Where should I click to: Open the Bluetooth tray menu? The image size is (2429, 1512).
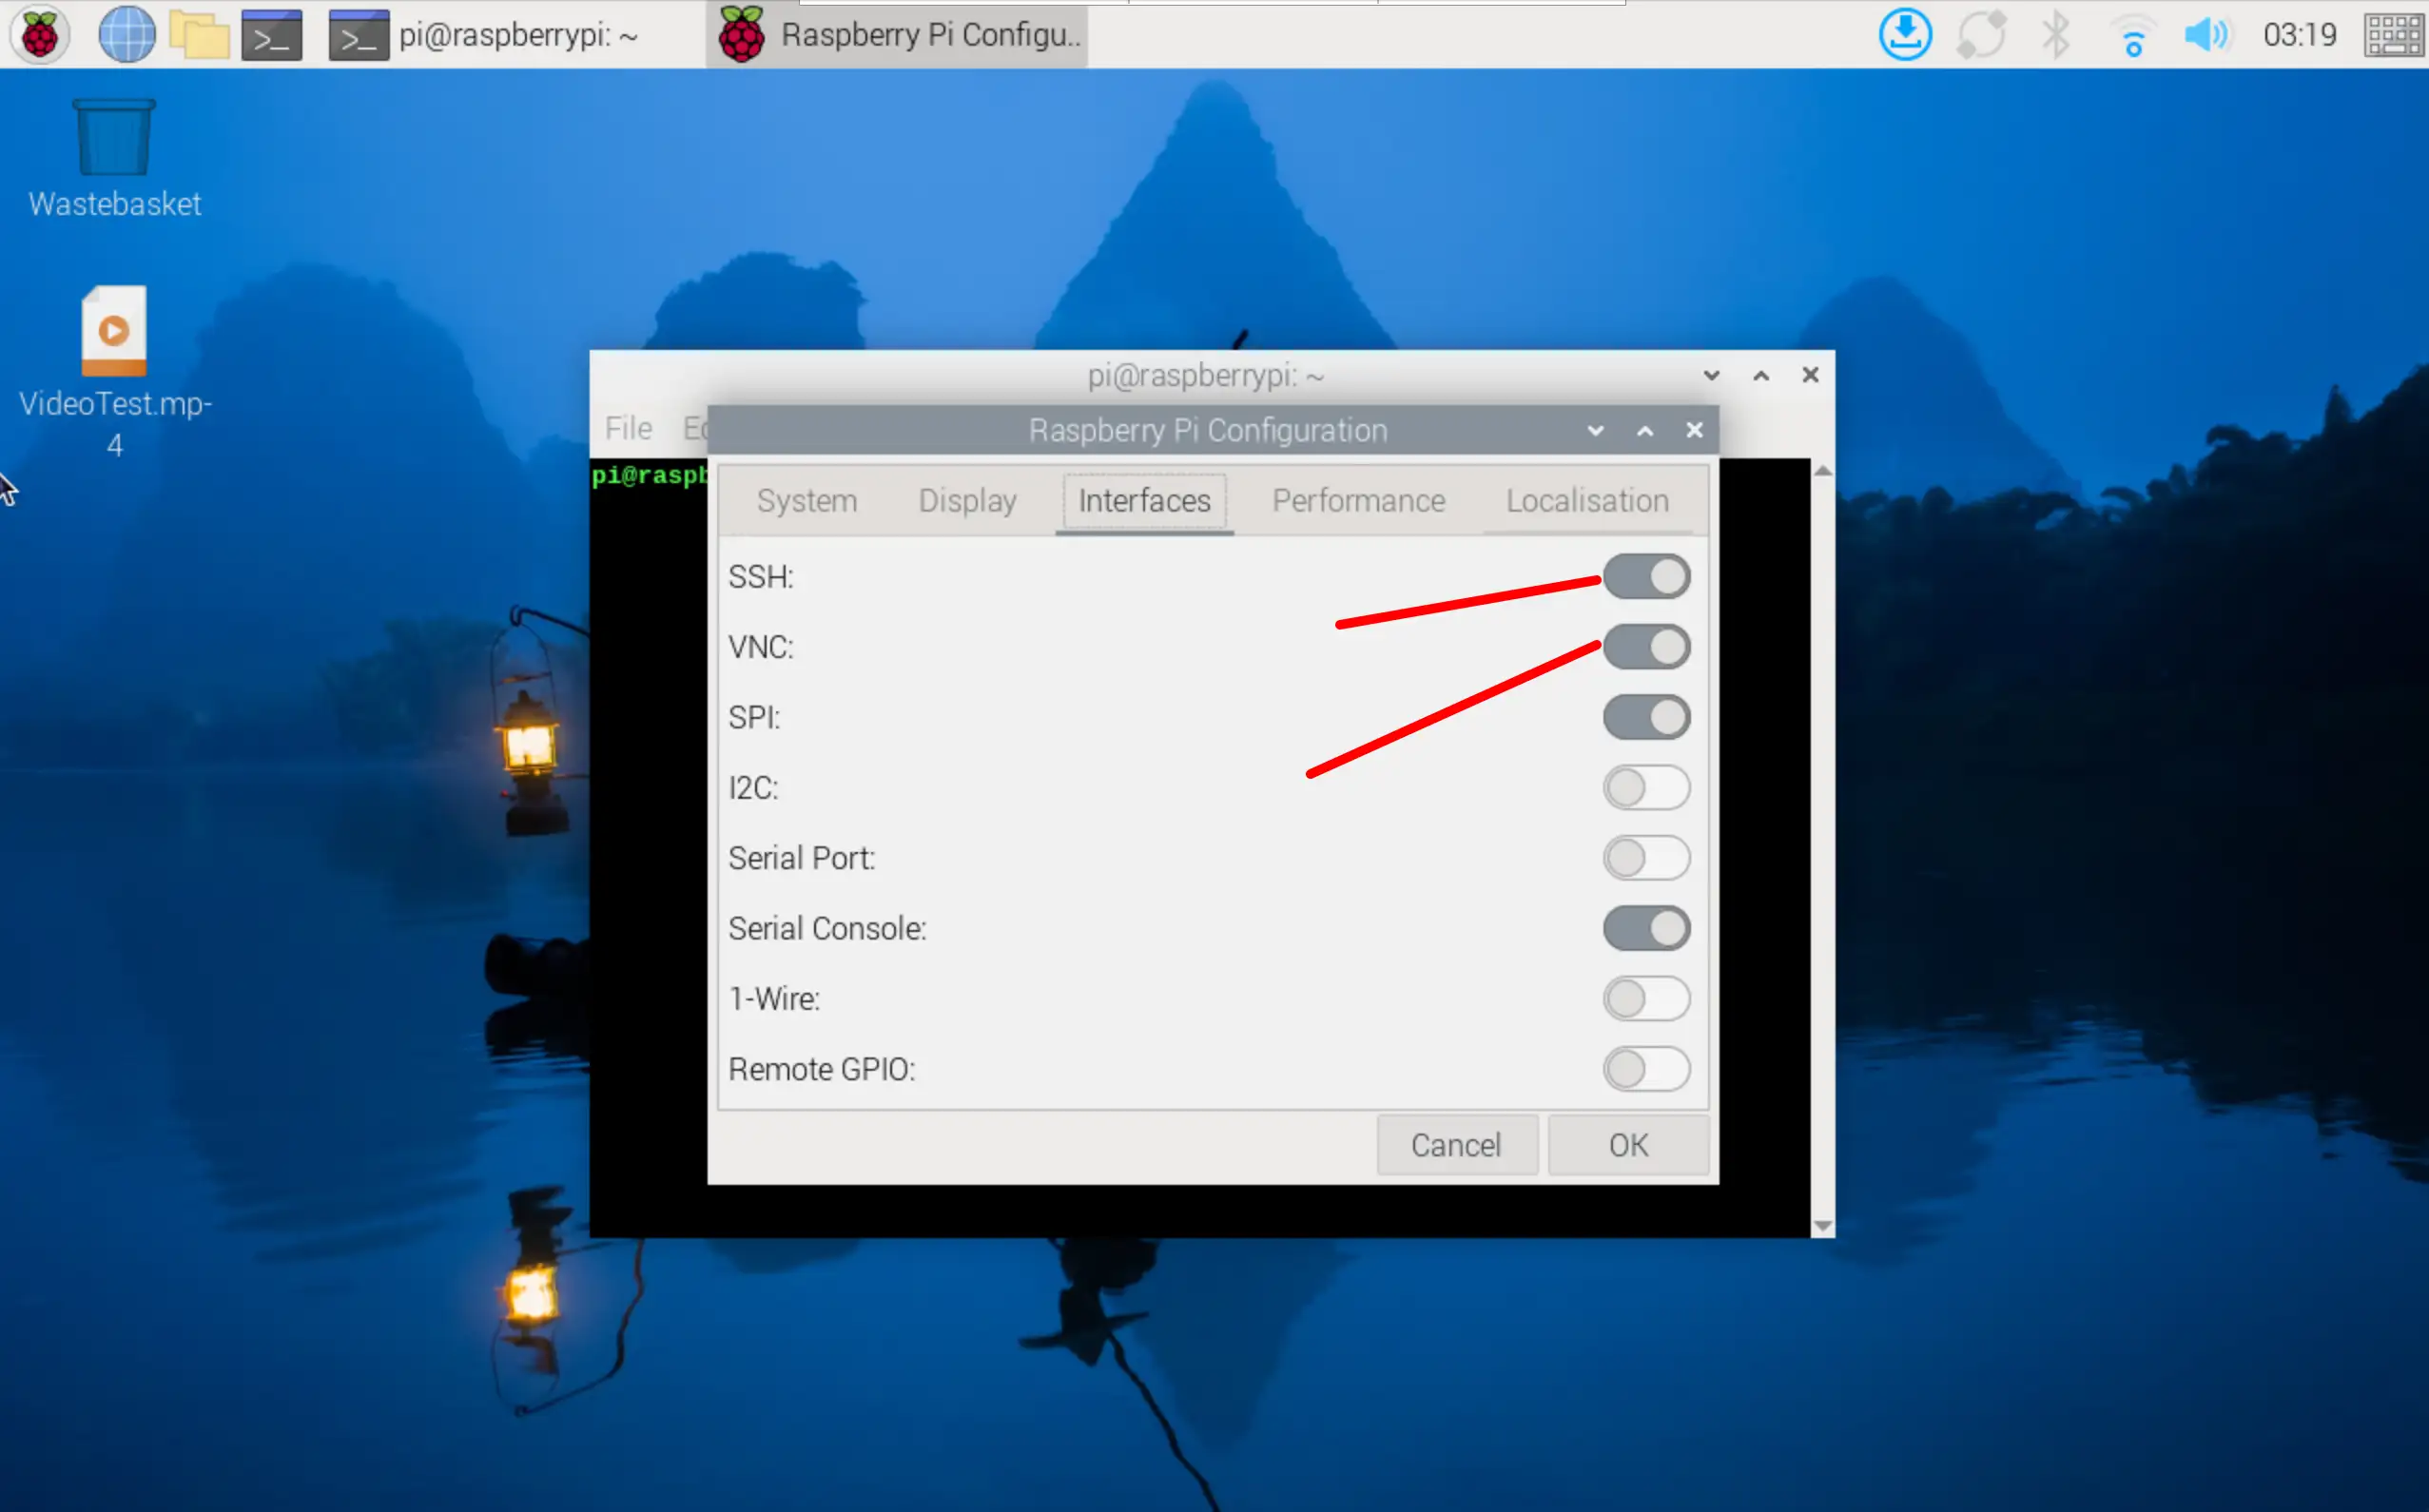coord(2056,35)
